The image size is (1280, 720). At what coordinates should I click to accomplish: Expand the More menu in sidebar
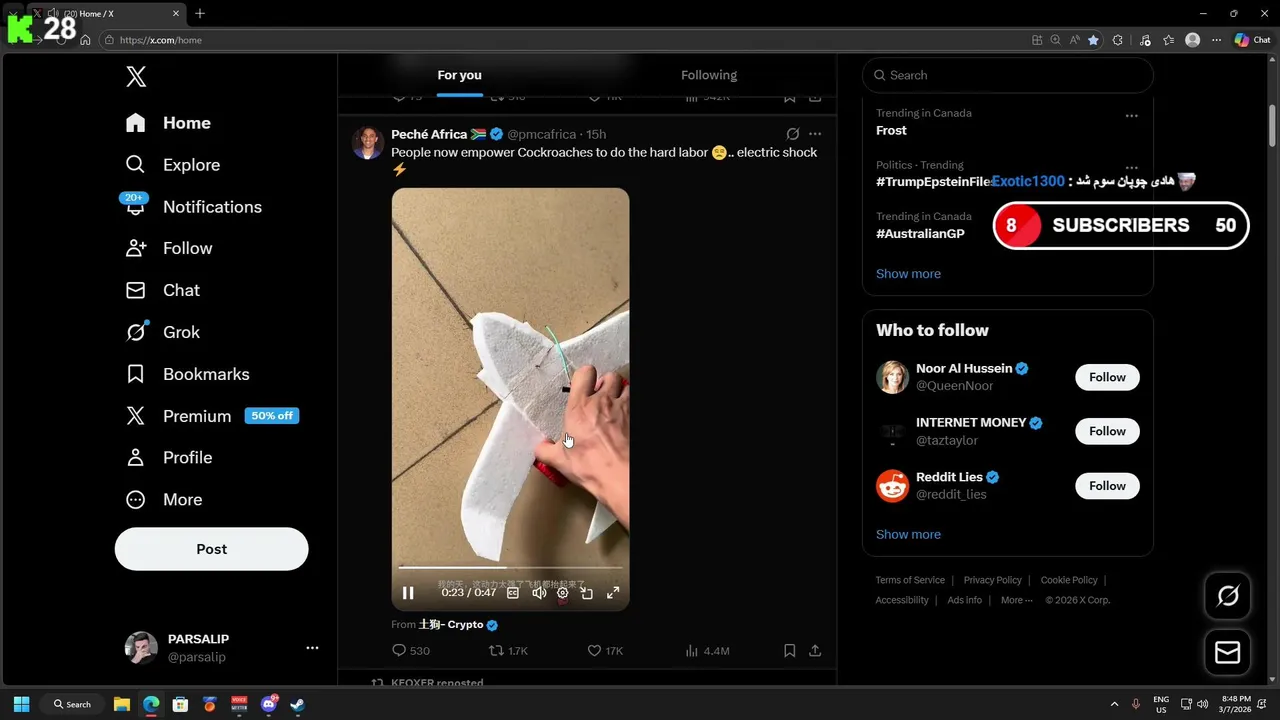pos(164,499)
